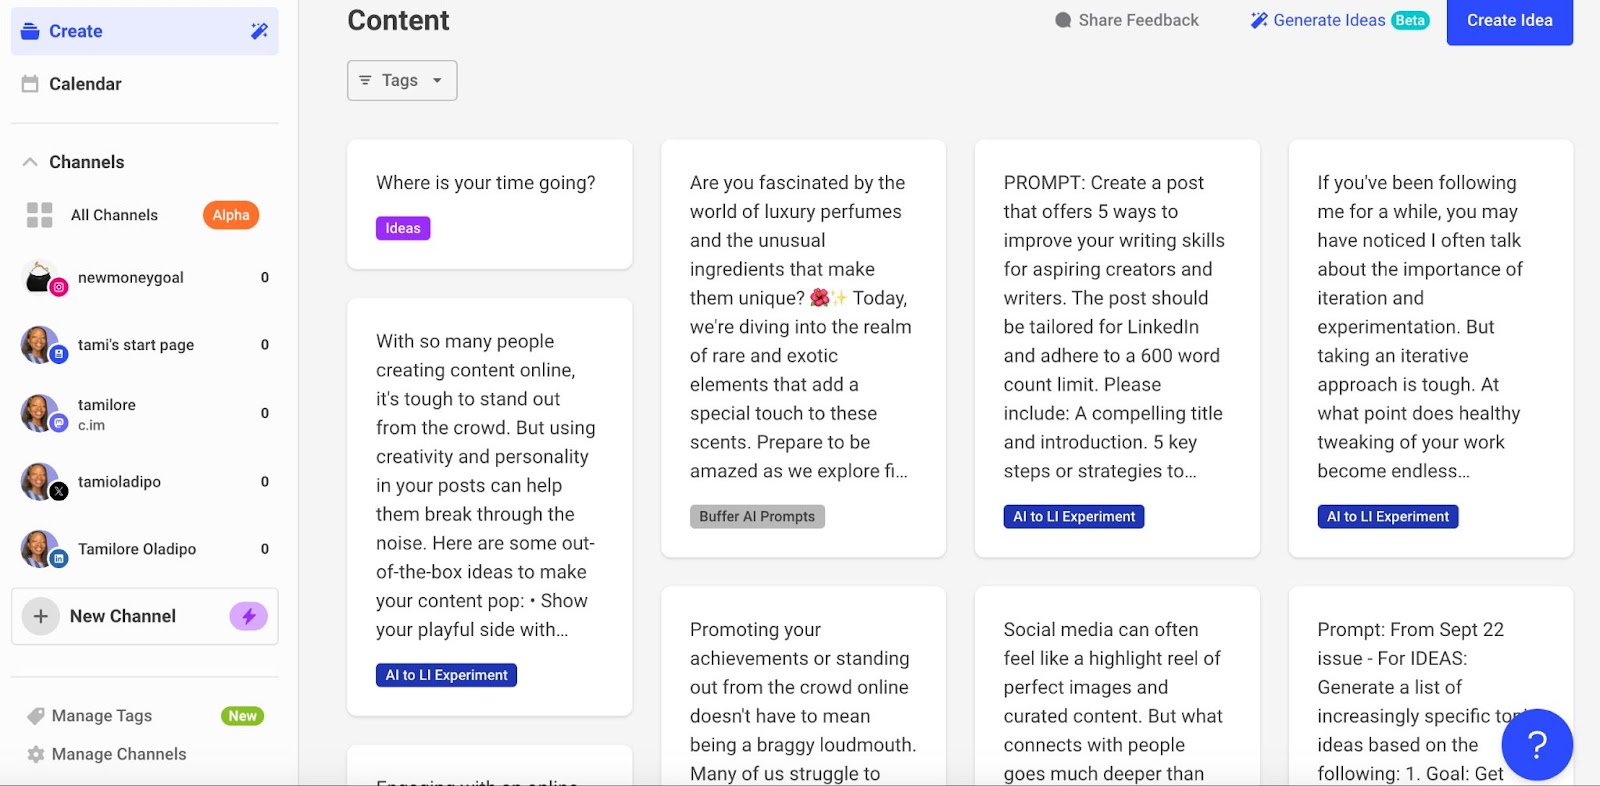Click Share Feedback

pos(1126,20)
